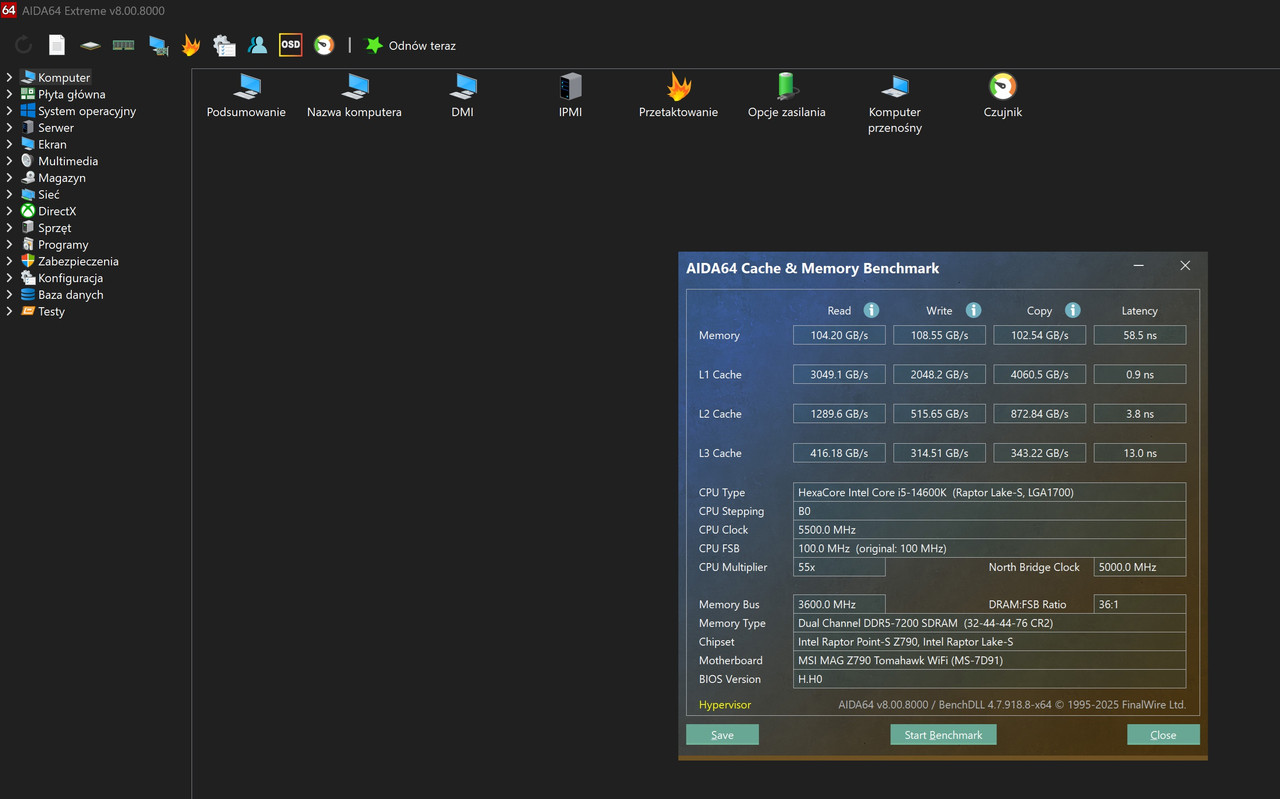This screenshot has width=1280, height=799.
Task: Expand the Multimedia tree node arrow
Action: pos(9,161)
